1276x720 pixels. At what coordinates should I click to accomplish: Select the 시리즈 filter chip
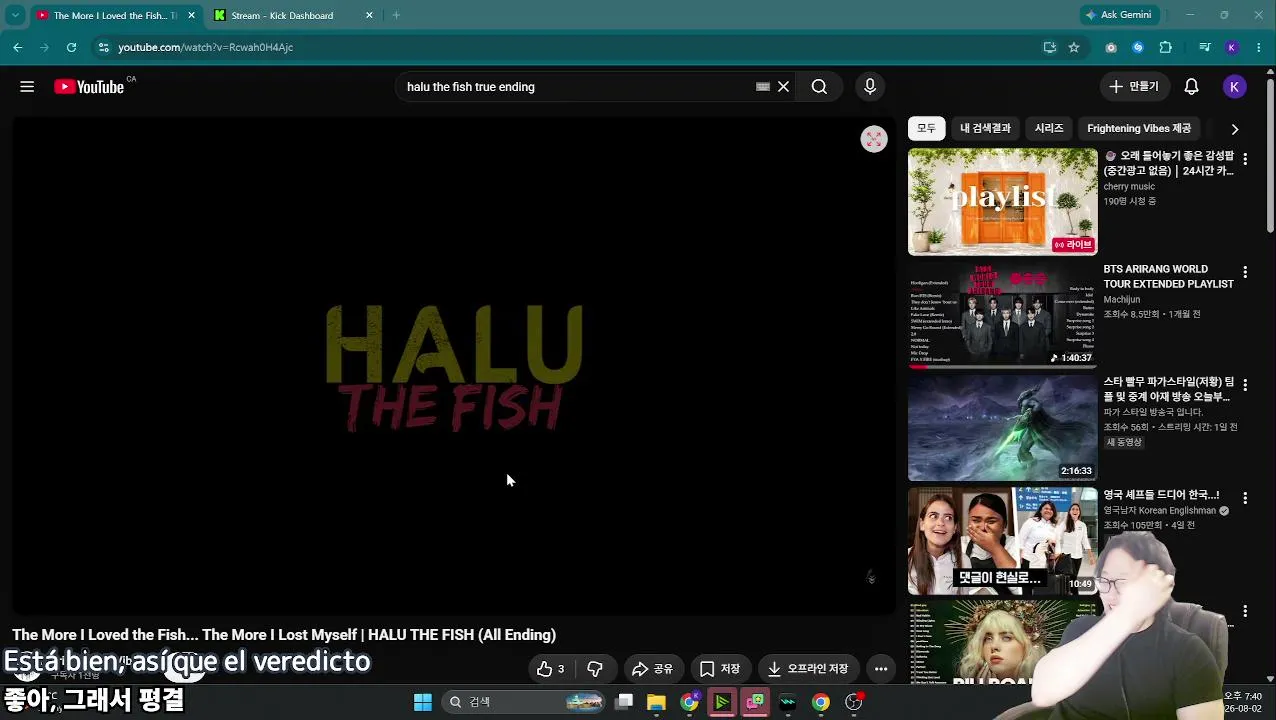(1049, 128)
